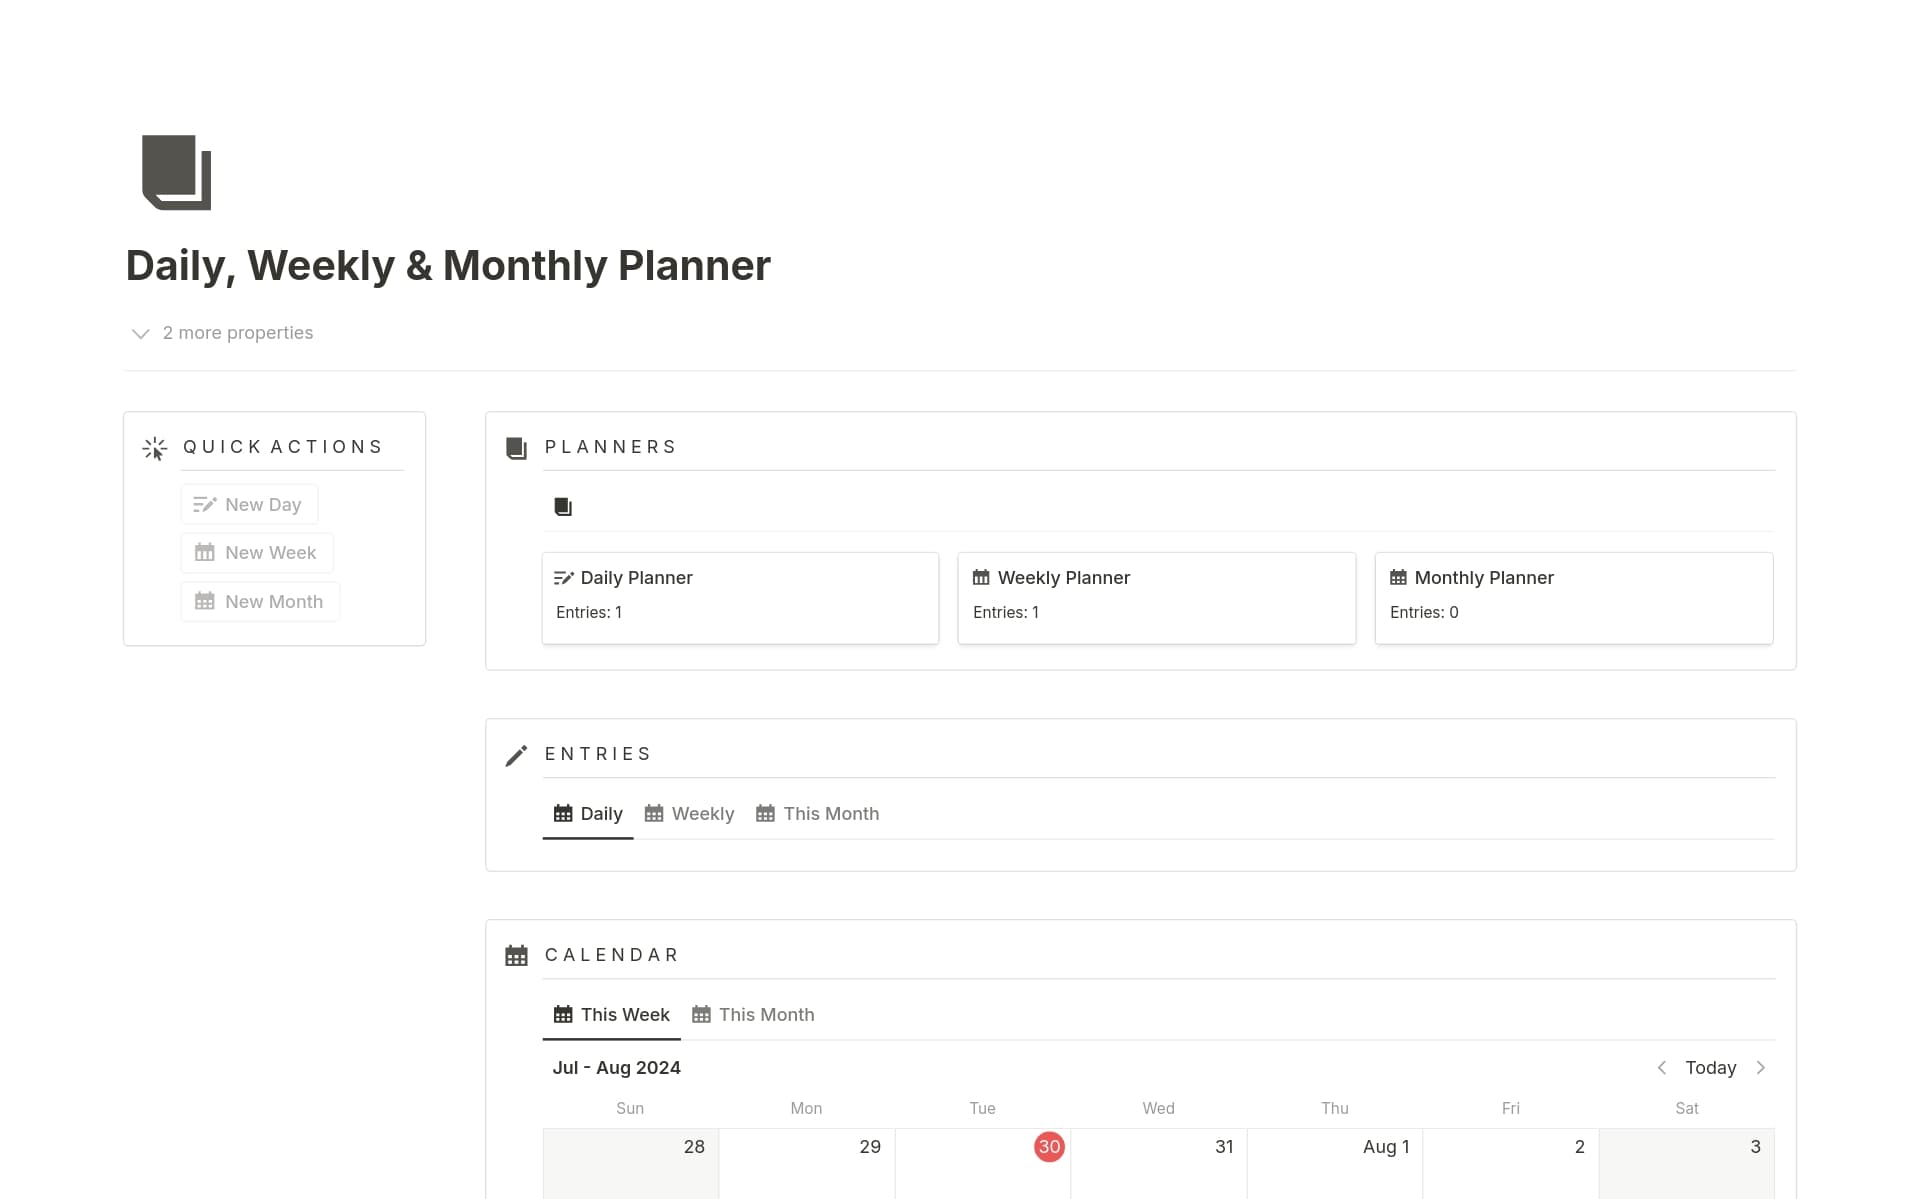Click the sparkle icon beside Quick Actions
This screenshot has height=1199, width=1920.
pyautogui.click(x=154, y=447)
